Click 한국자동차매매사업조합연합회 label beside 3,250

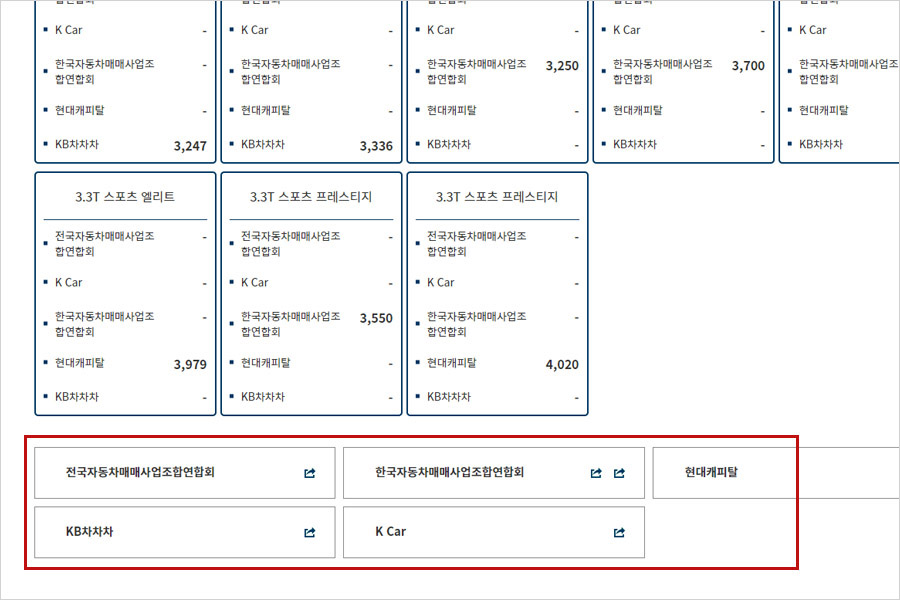(476, 71)
